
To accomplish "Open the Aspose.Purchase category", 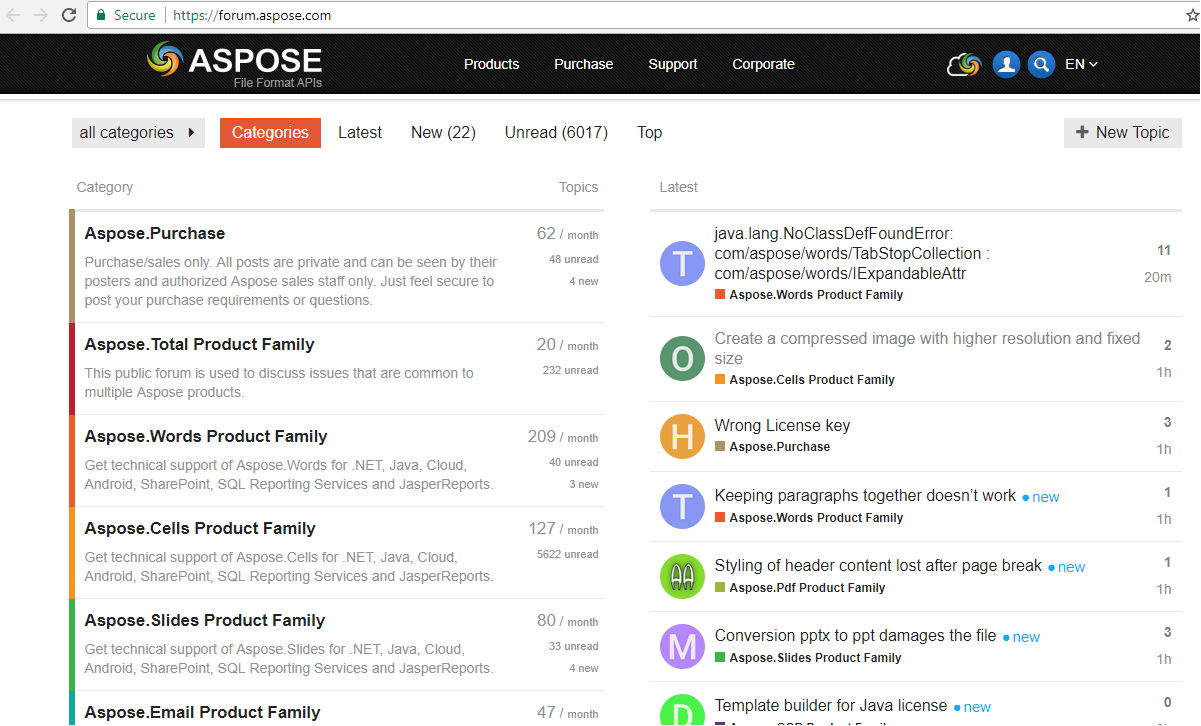I will (x=155, y=233).
